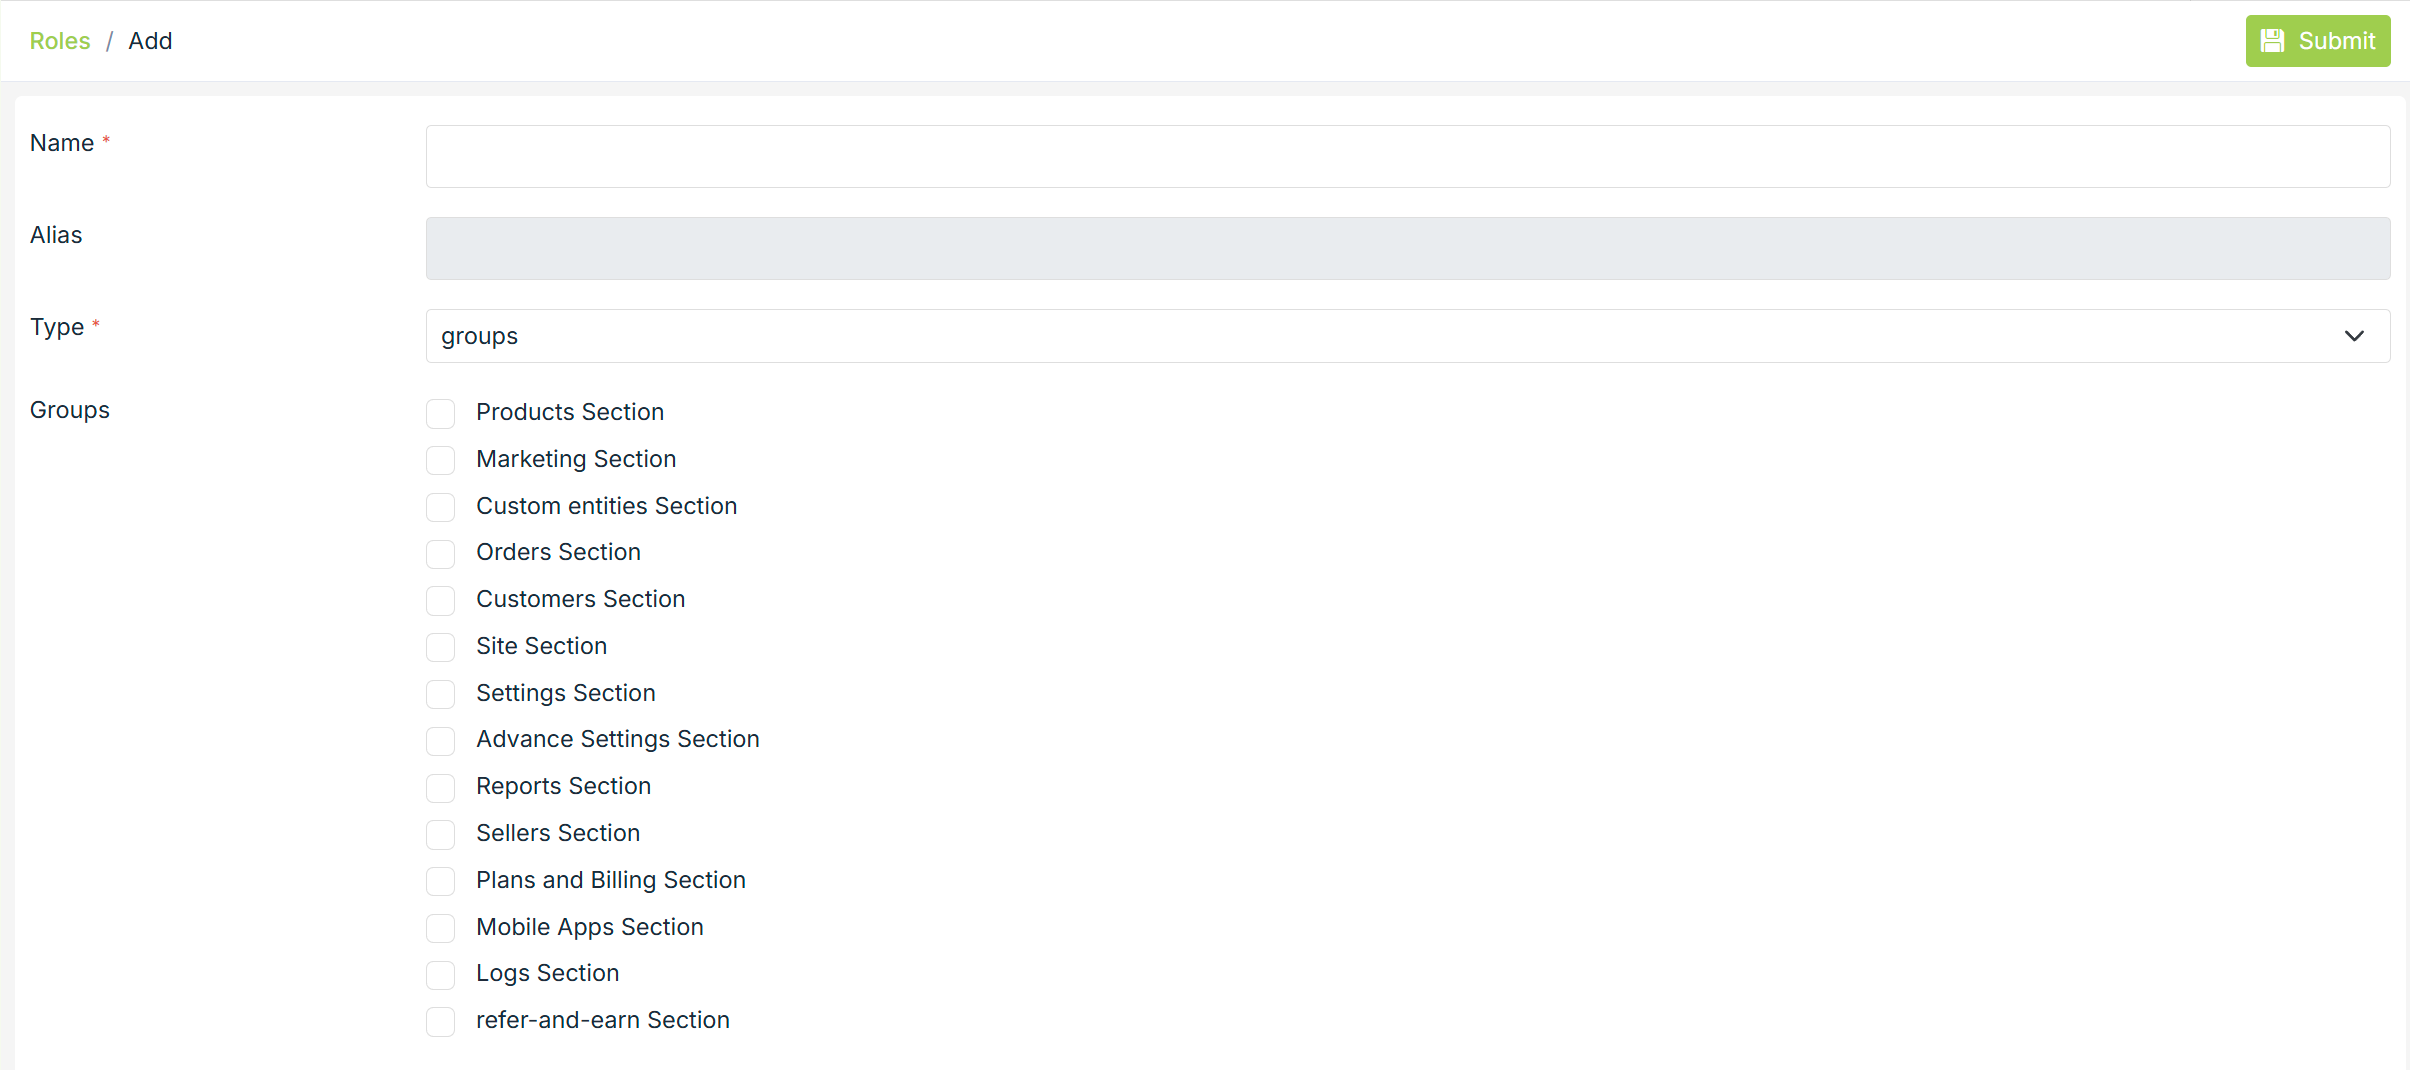Toggle the Mobile Apps Section checkbox

pyautogui.click(x=440, y=928)
